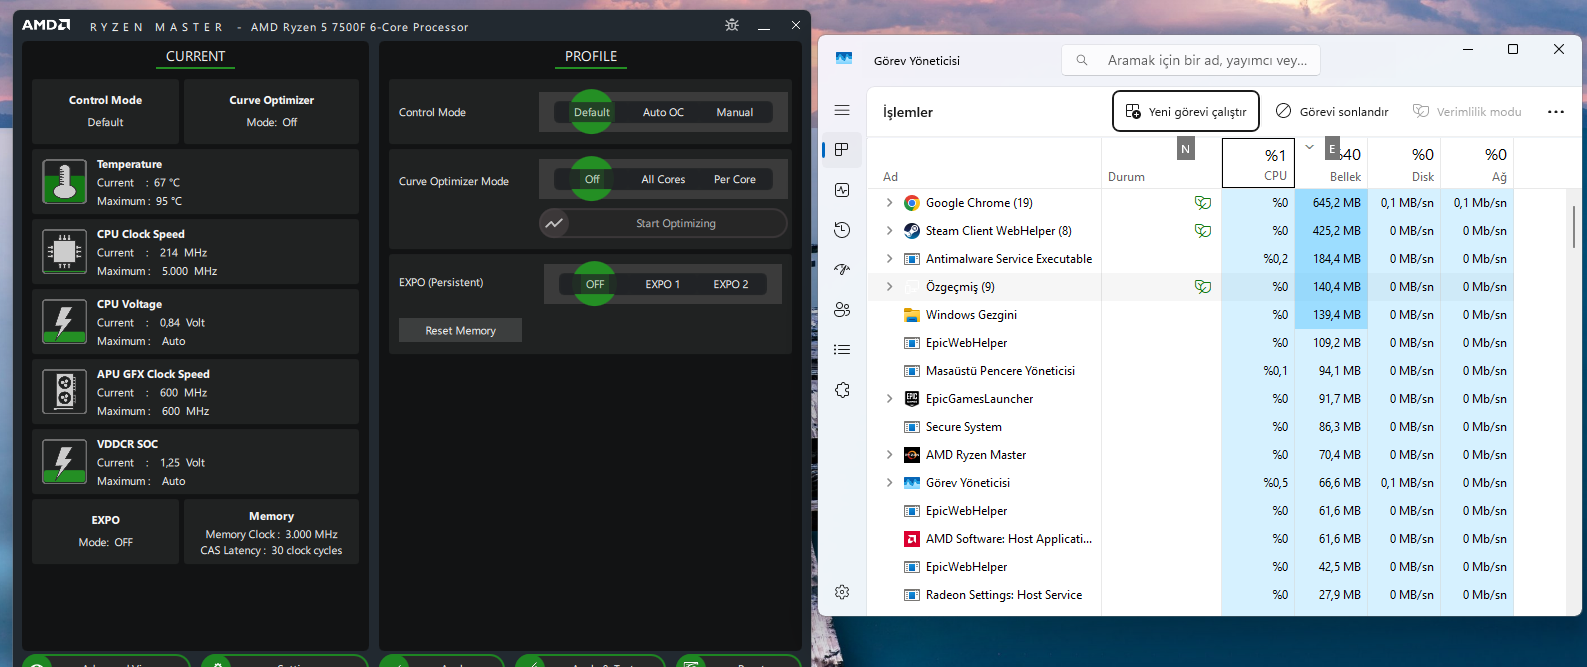Viewport: 1587px width, 667px height.
Task: Open the Processes page icon in Task Manager sidebar
Action: pyautogui.click(x=842, y=149)
